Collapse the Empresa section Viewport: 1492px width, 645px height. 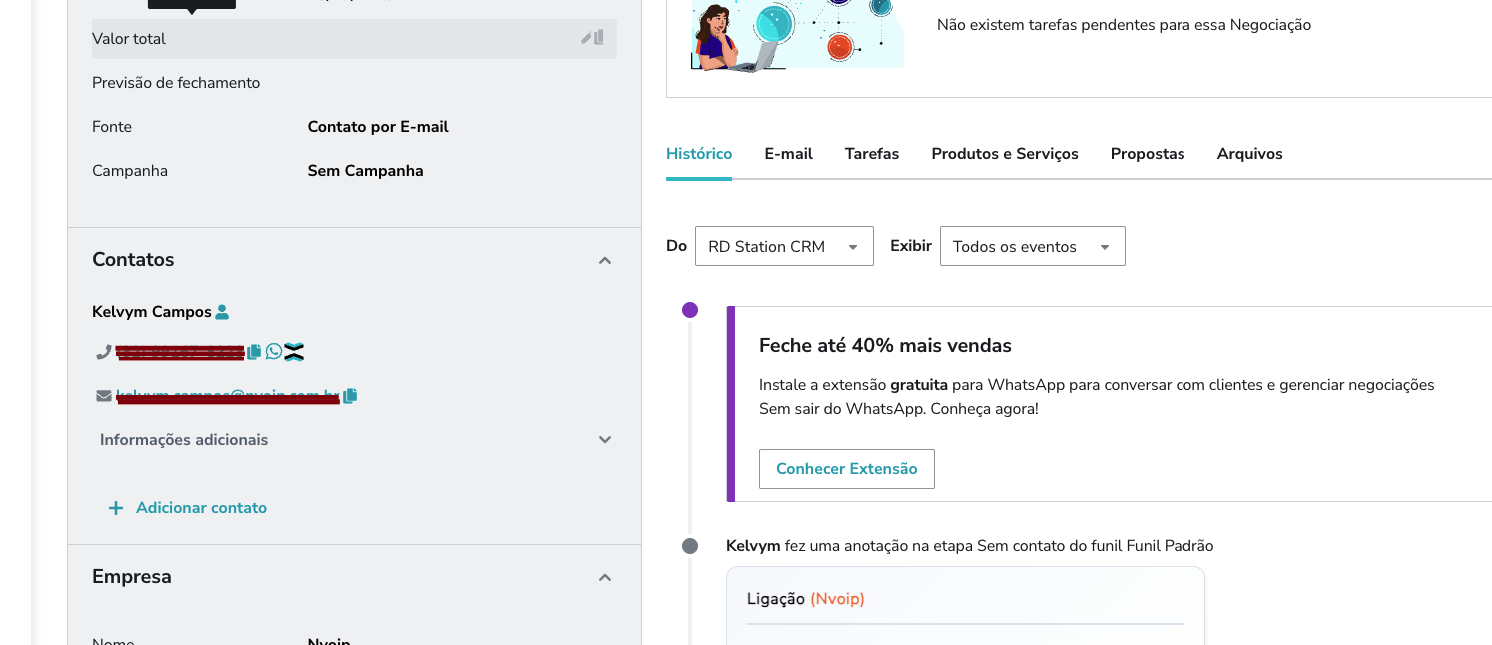click(x=604, y=577)
